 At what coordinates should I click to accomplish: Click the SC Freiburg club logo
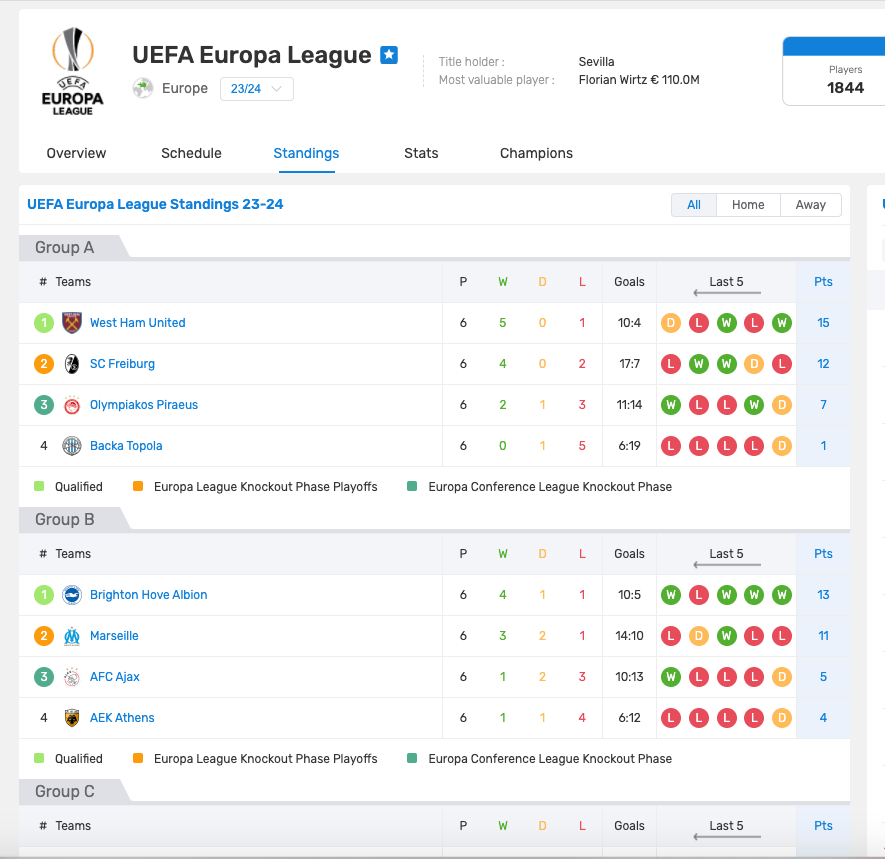pyautogui.click(x=72, y=364)
